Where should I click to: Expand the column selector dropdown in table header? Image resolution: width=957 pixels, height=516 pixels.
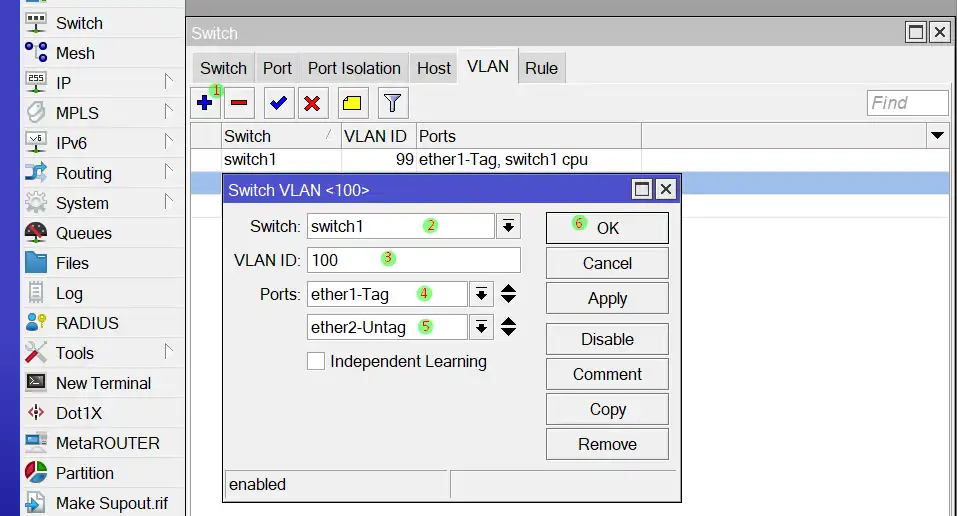click(x=937, y=135)
